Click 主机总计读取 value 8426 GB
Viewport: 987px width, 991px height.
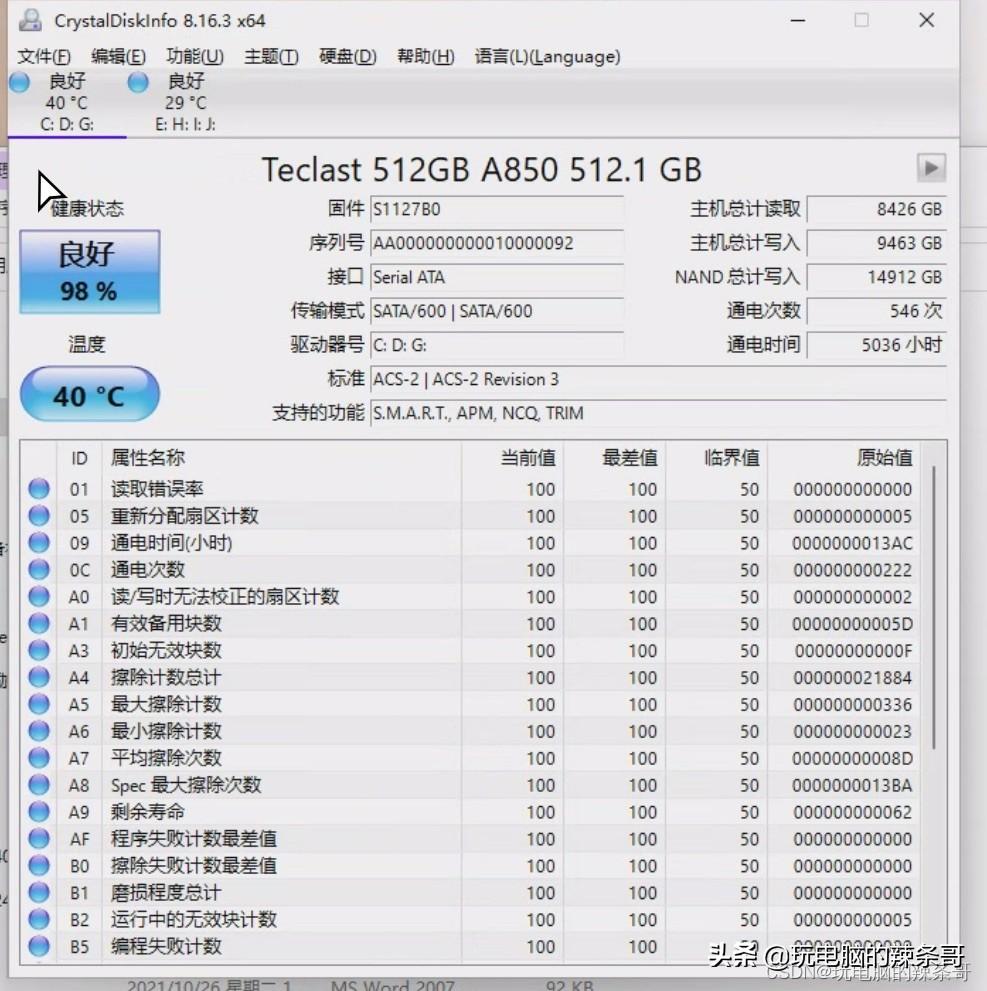click(x=876, y=209)
